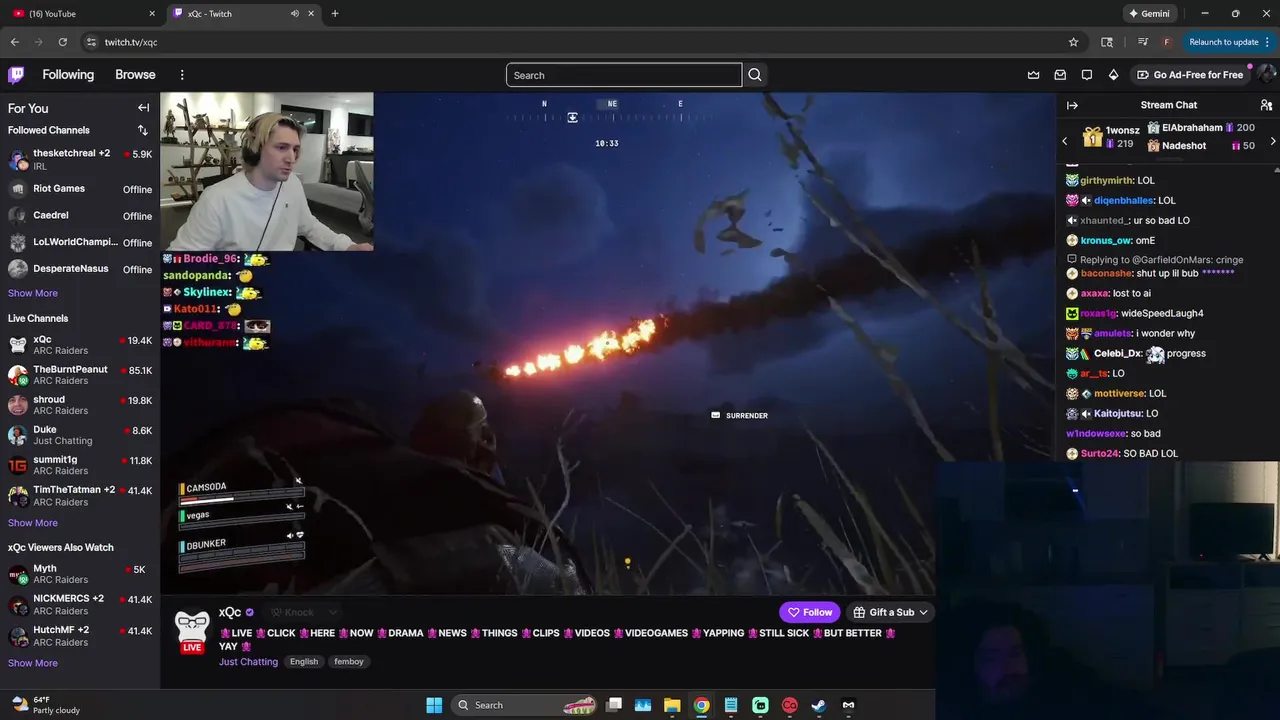Open File Explorer from taskbar
The width and height of the screenshot is (1280, 720).
(x=672, y=705)
